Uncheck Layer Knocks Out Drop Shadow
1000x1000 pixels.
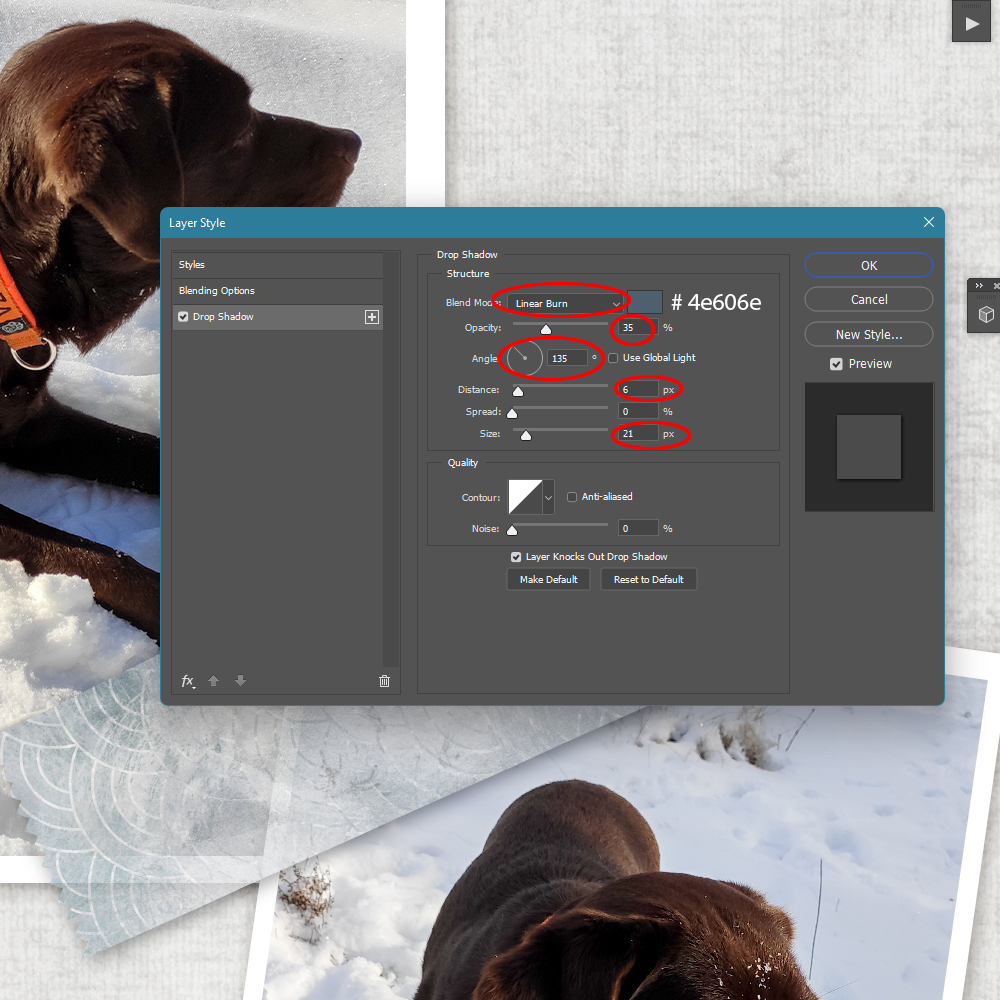coord(516,557)
